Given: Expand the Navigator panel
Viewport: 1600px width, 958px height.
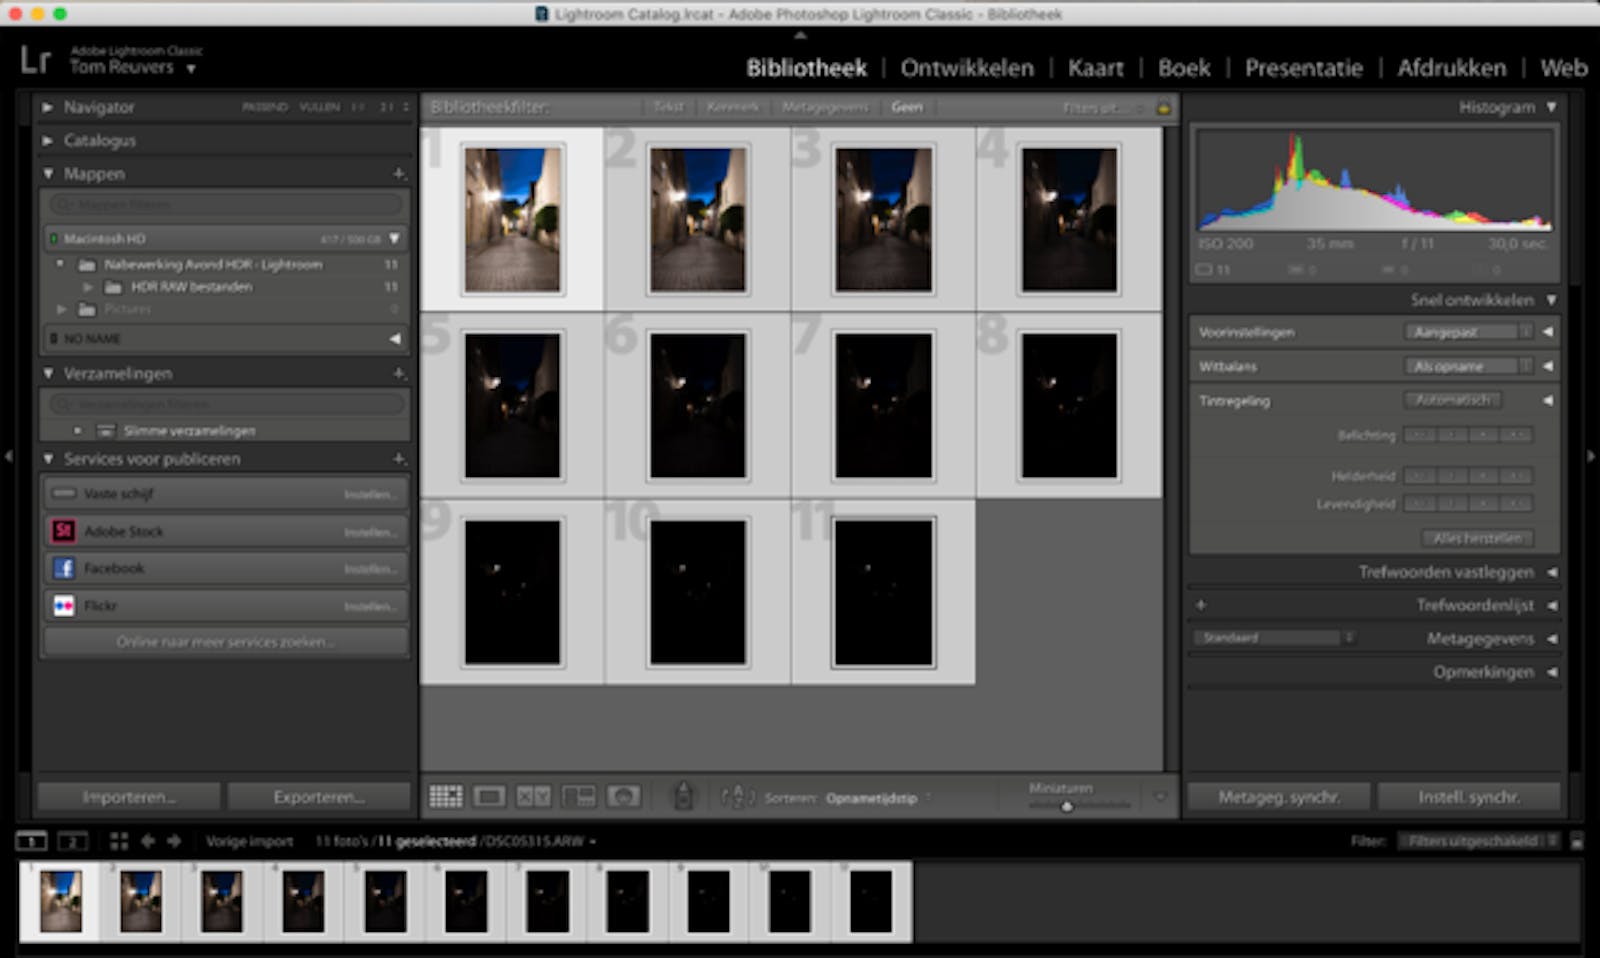Looking at the screenshot, I should coord(47,107).
